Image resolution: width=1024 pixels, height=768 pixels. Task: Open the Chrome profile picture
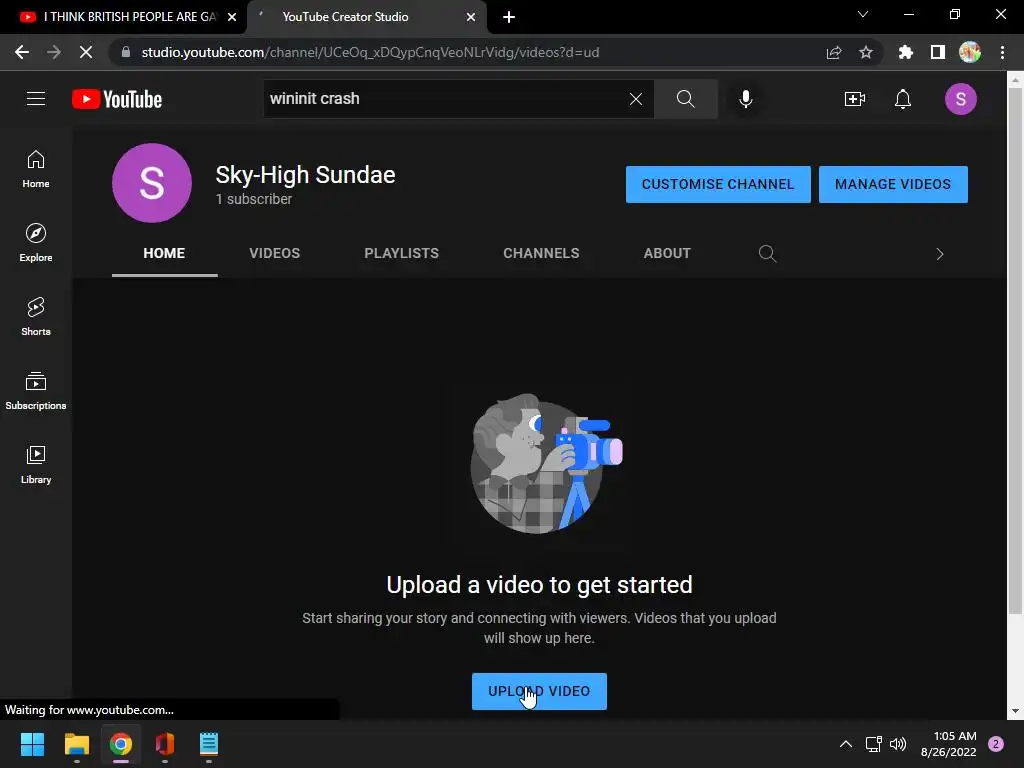point(969,52)
